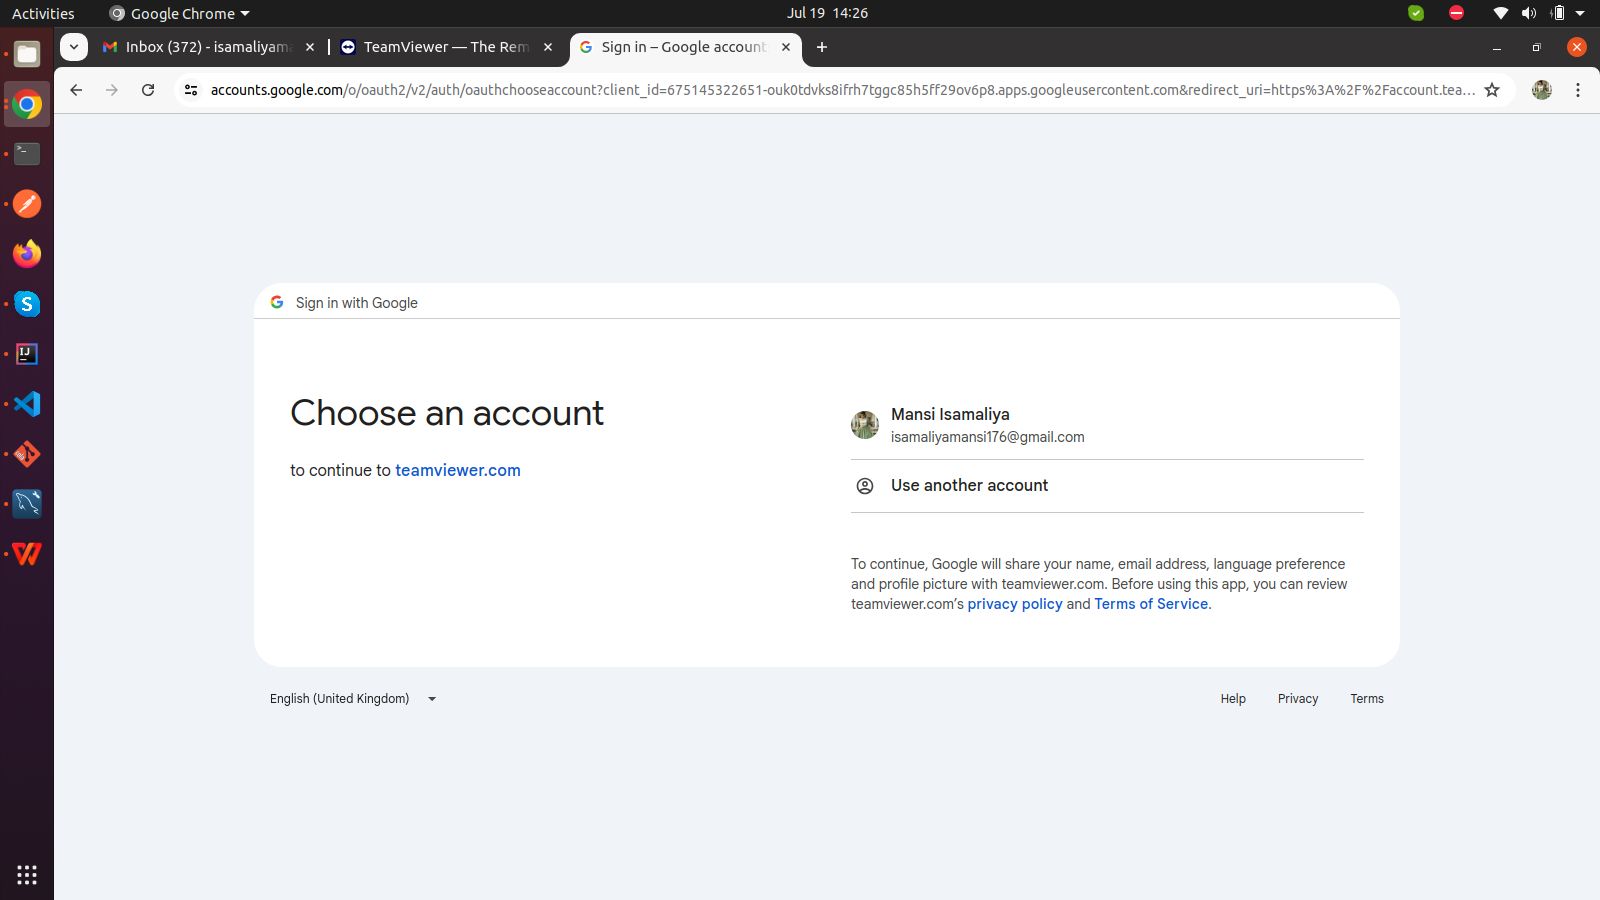
Task: Open the Chrome profile avatar menu
Action: pyautogui.click(x=1542, y=90)
